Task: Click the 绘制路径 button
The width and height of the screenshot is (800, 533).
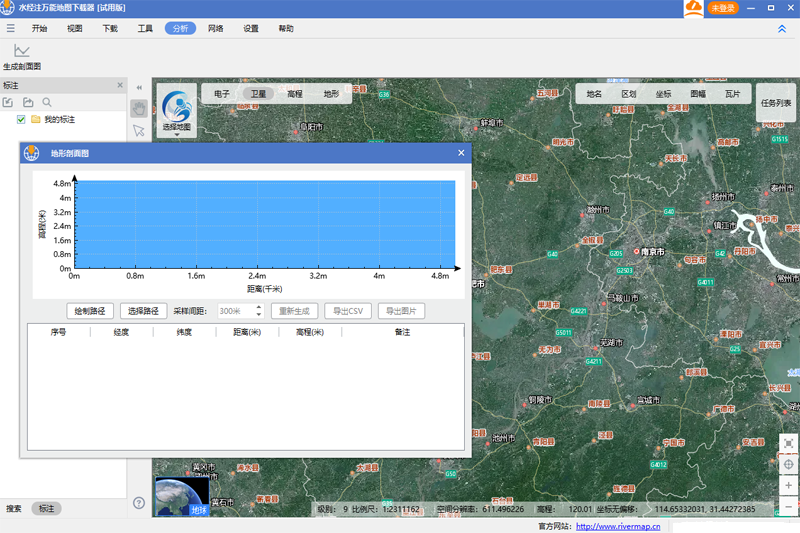Action: [90, 311]
